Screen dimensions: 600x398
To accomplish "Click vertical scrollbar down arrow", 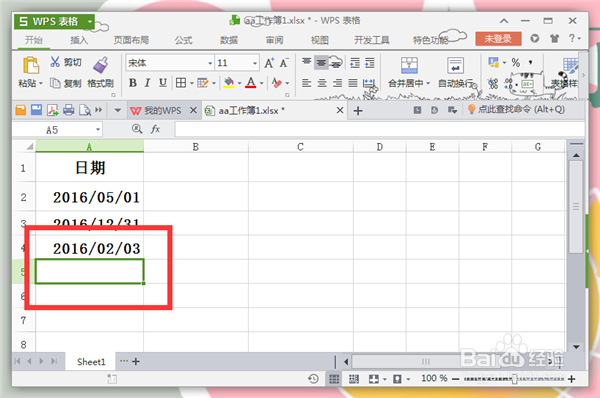I will (576, 347).
